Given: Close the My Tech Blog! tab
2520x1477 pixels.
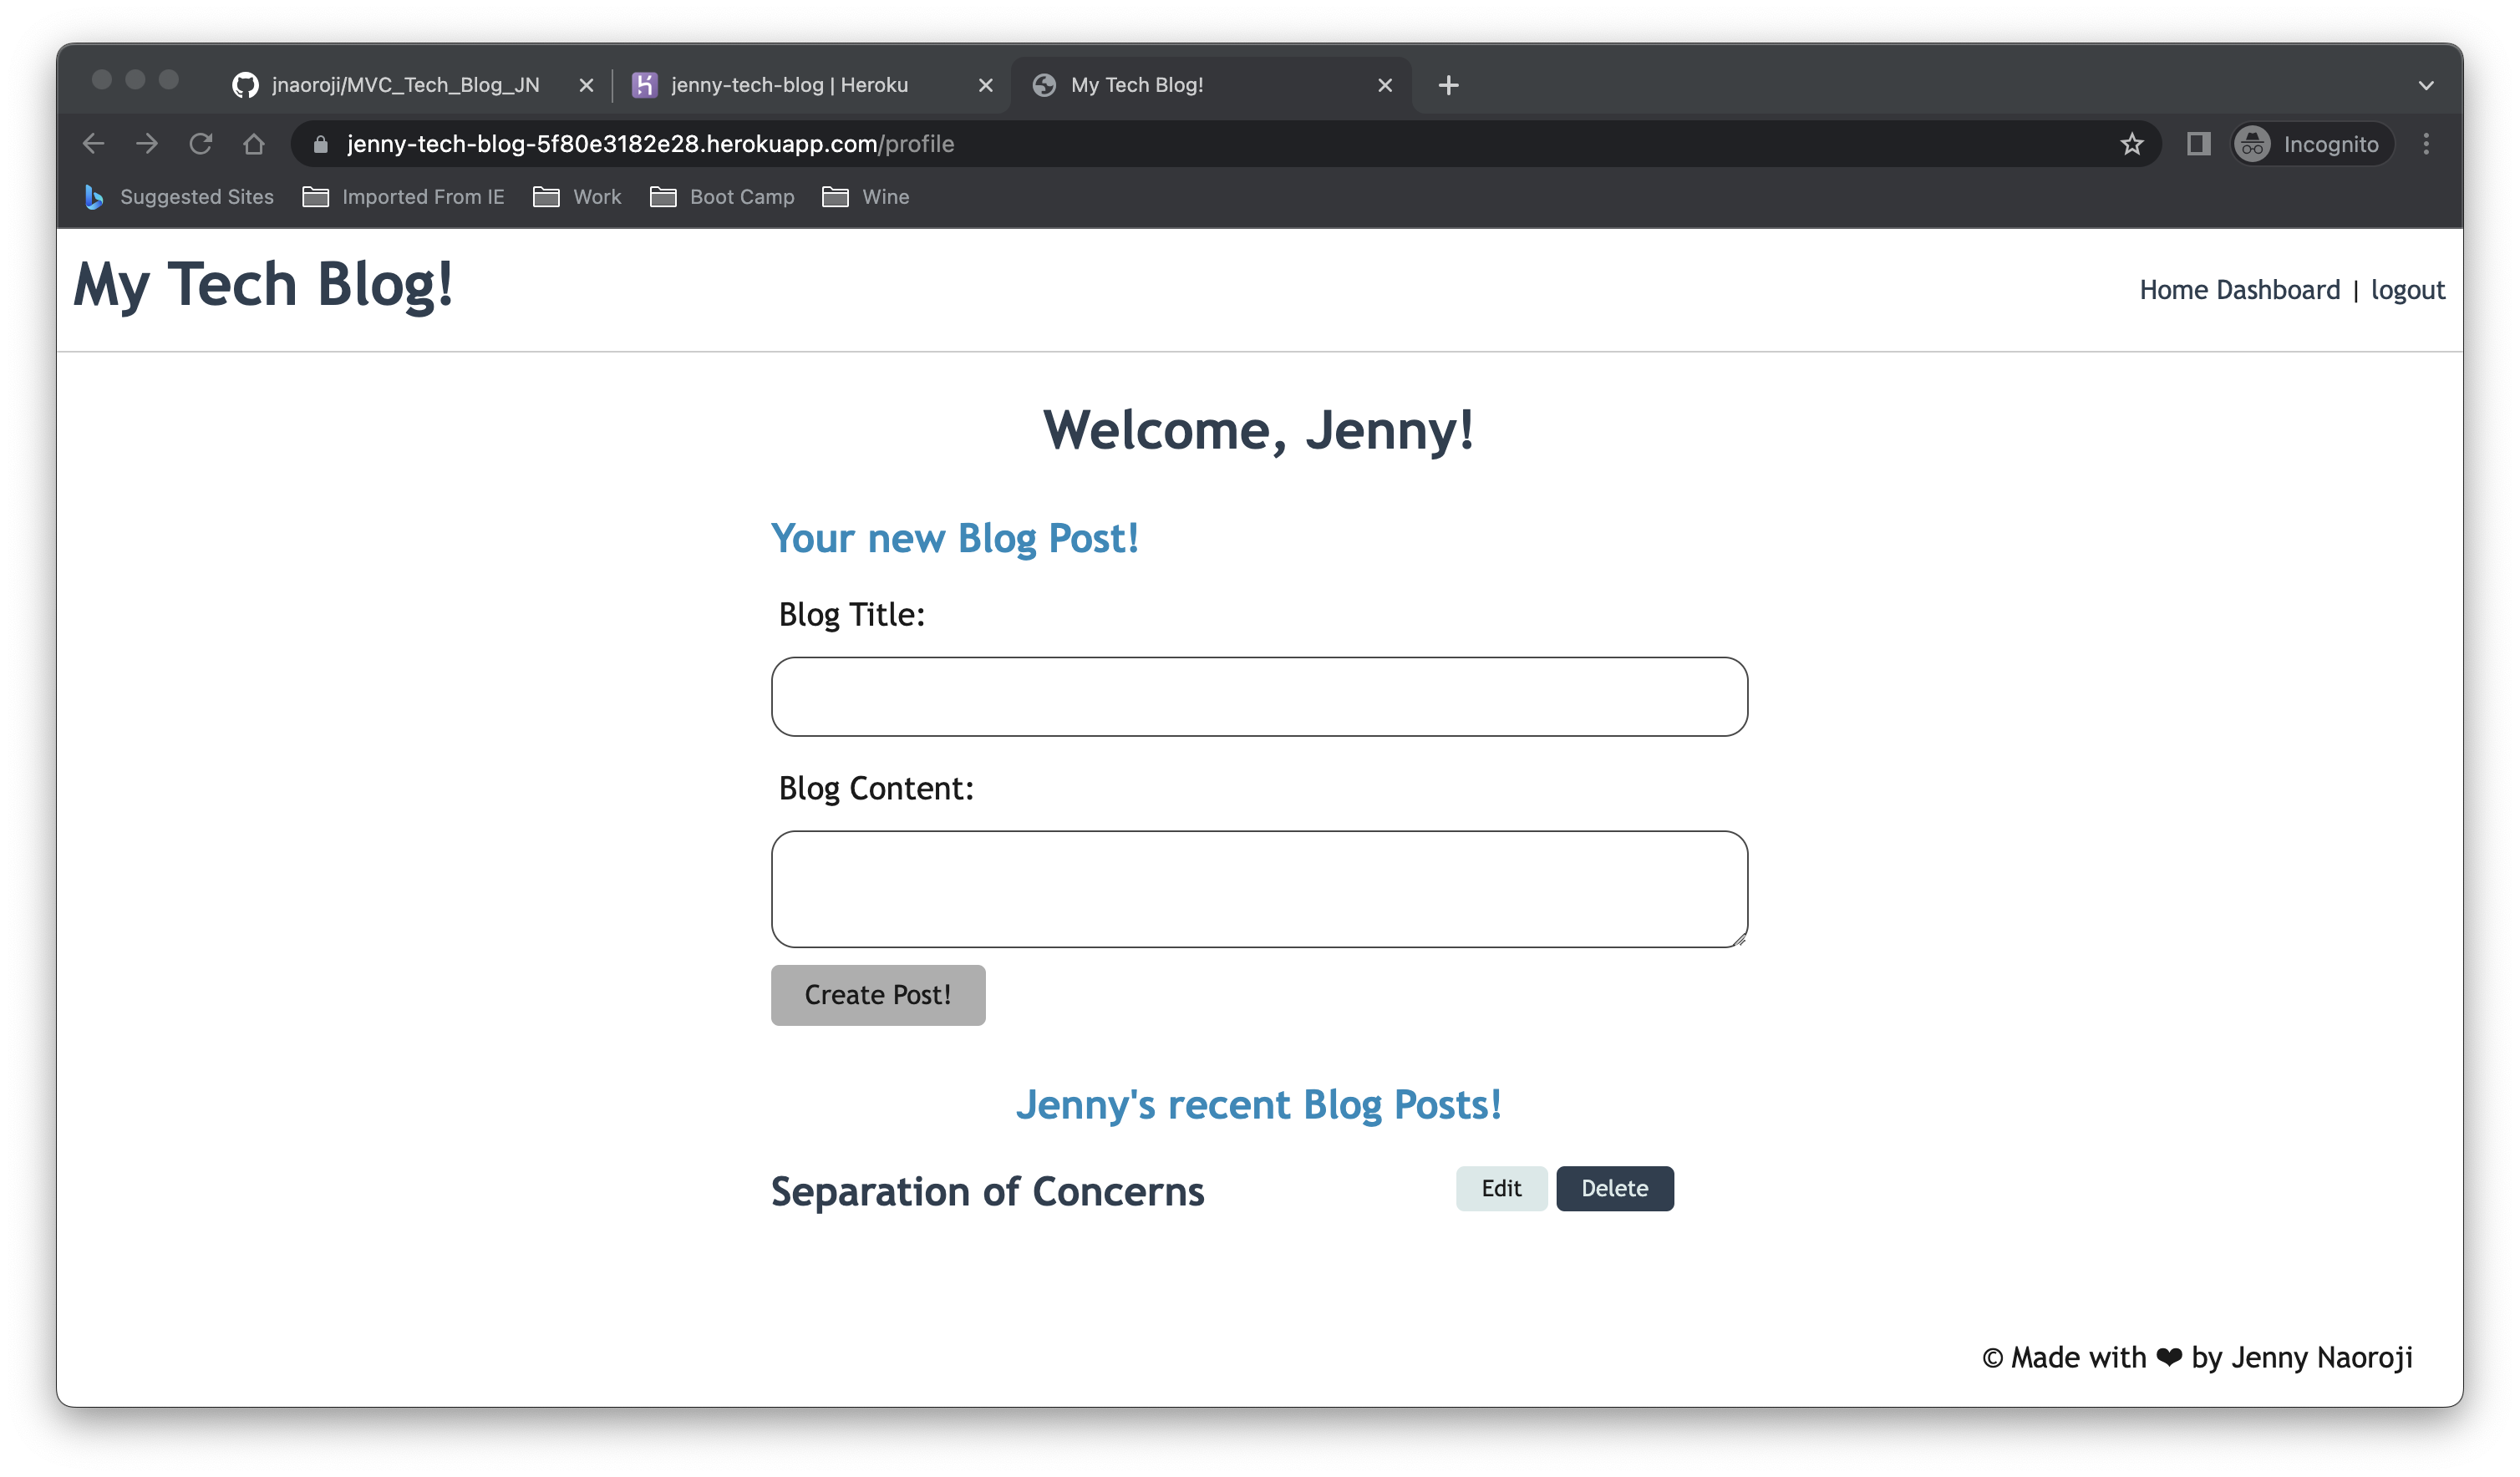Looking at the screenshot, I should click(x=1384, y=86).
